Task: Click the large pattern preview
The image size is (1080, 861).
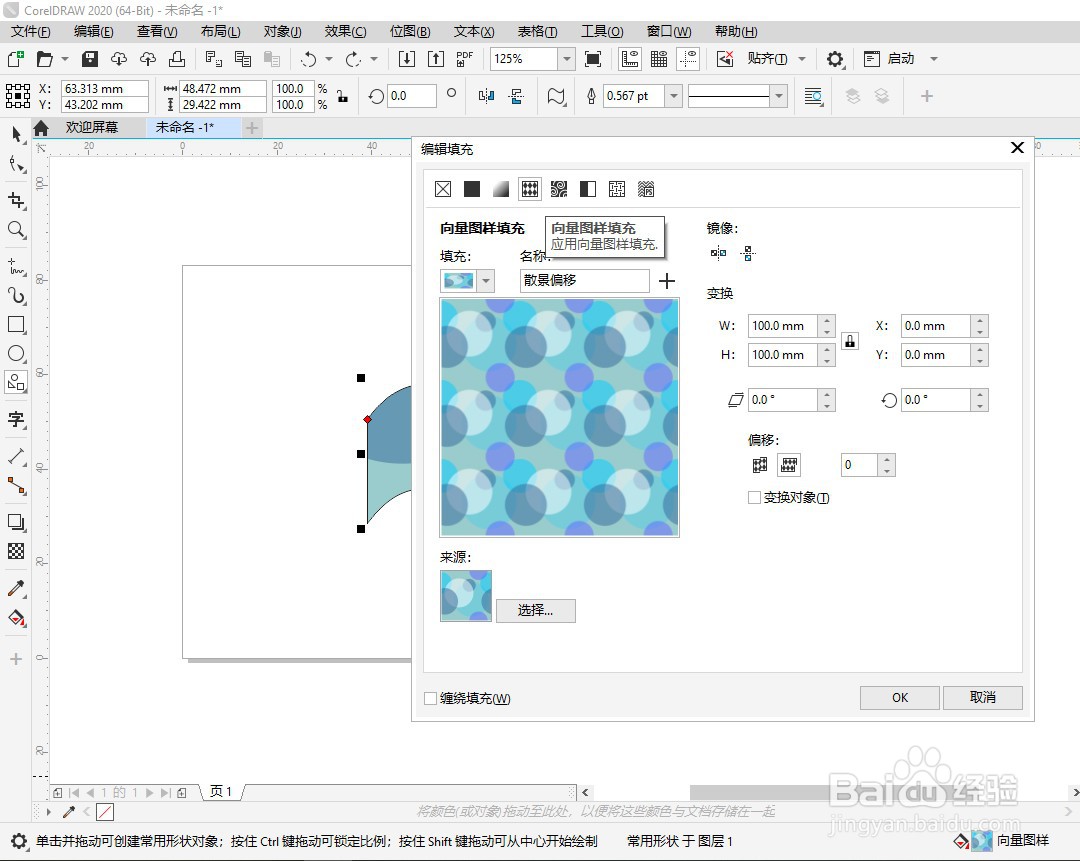Action: pos(559,417)
